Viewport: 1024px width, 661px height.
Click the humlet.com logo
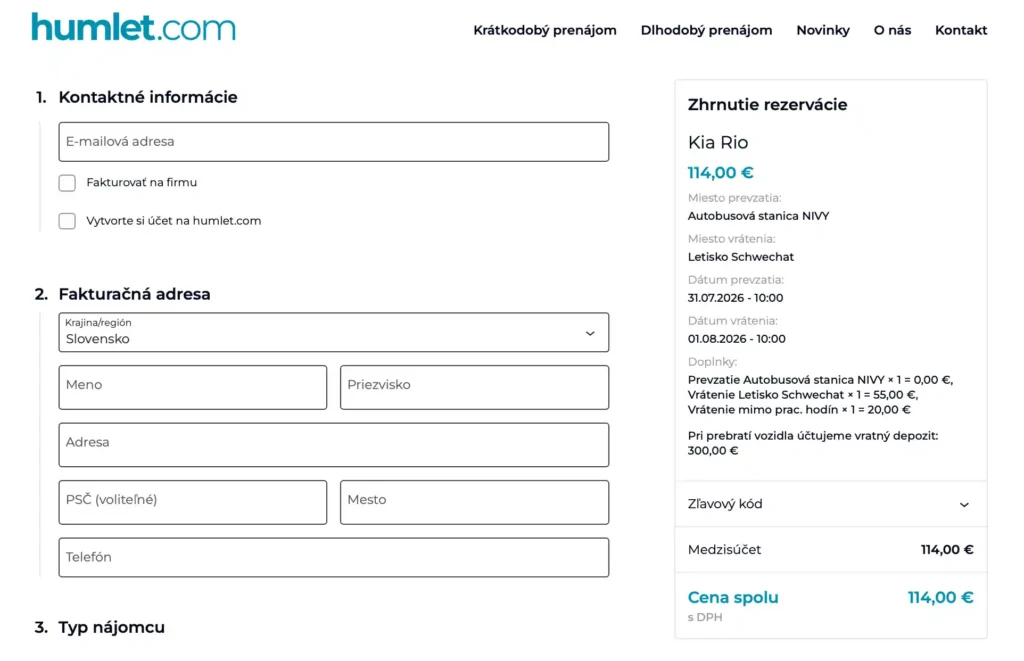click(133, 27)
